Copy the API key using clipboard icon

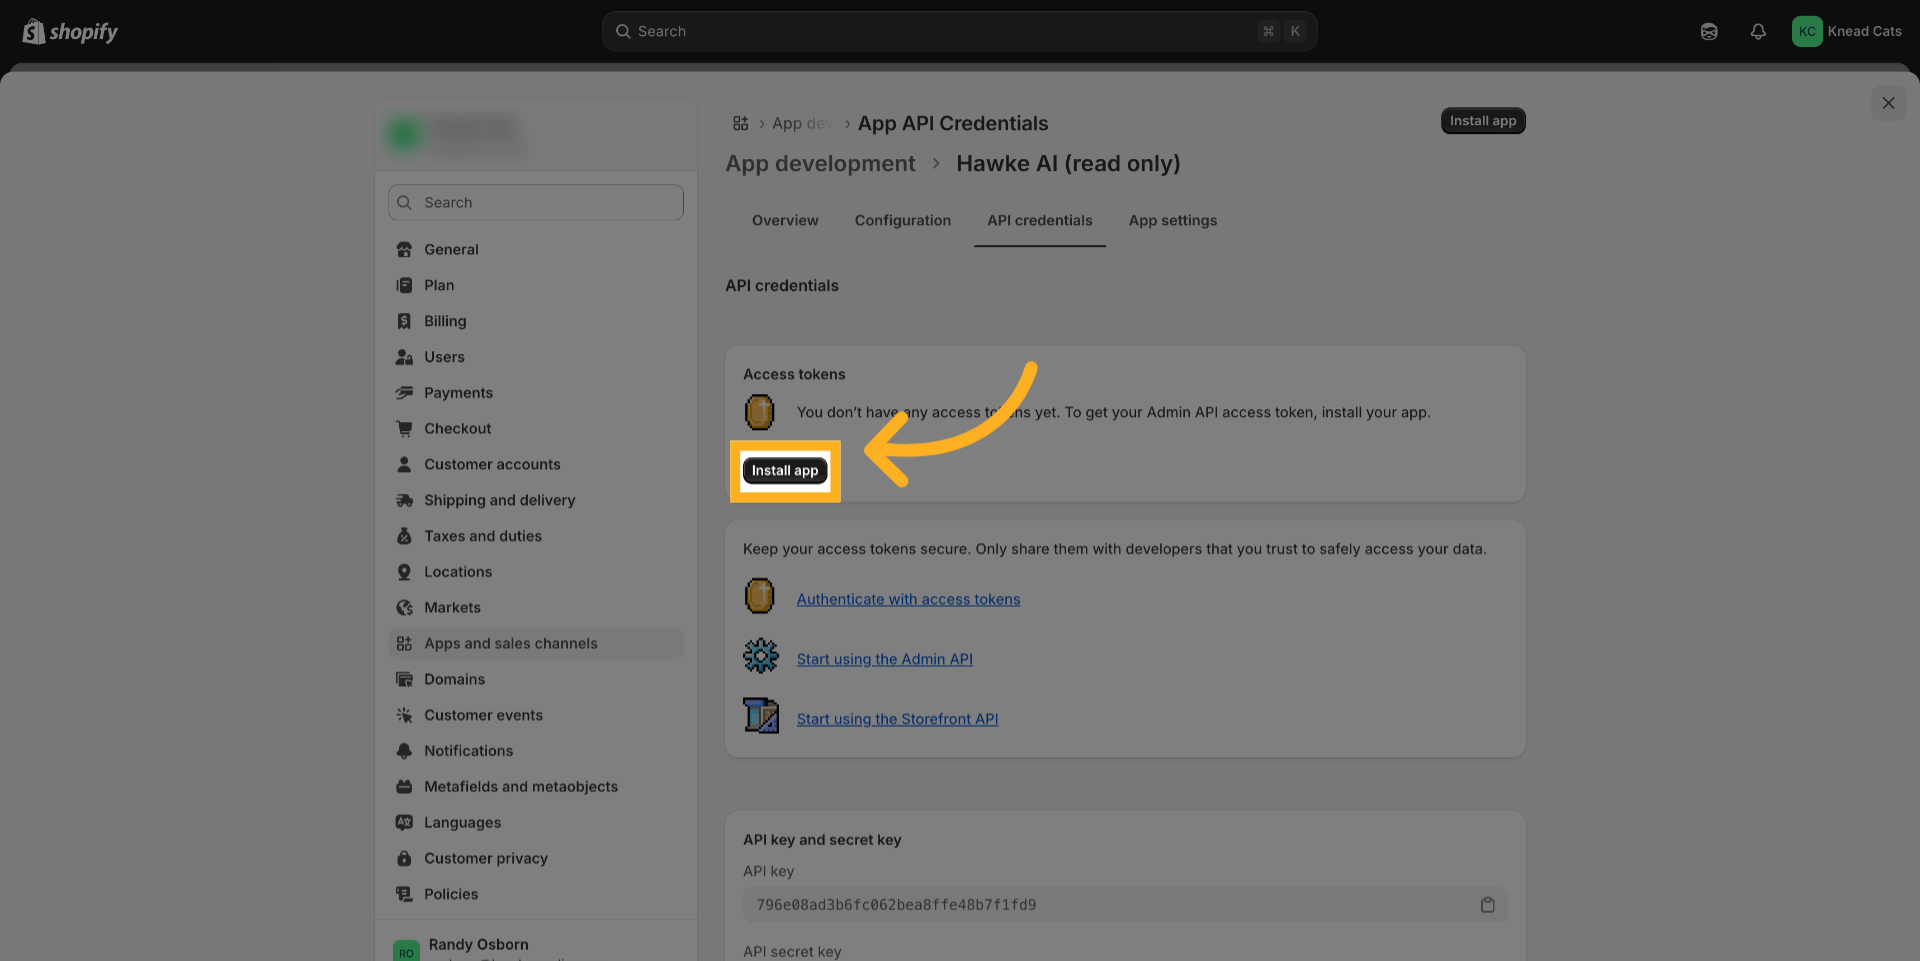click(x=1487, y=905)
